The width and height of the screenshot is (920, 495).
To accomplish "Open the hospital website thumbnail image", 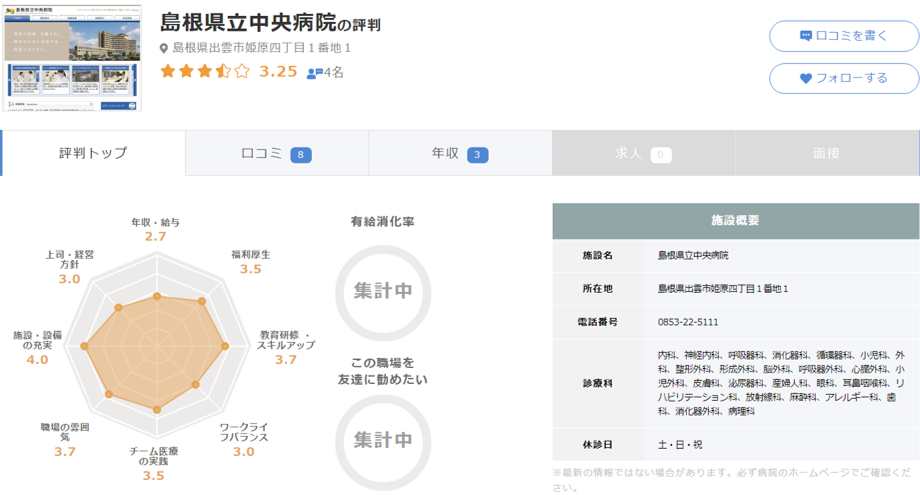I will [71, 59].
